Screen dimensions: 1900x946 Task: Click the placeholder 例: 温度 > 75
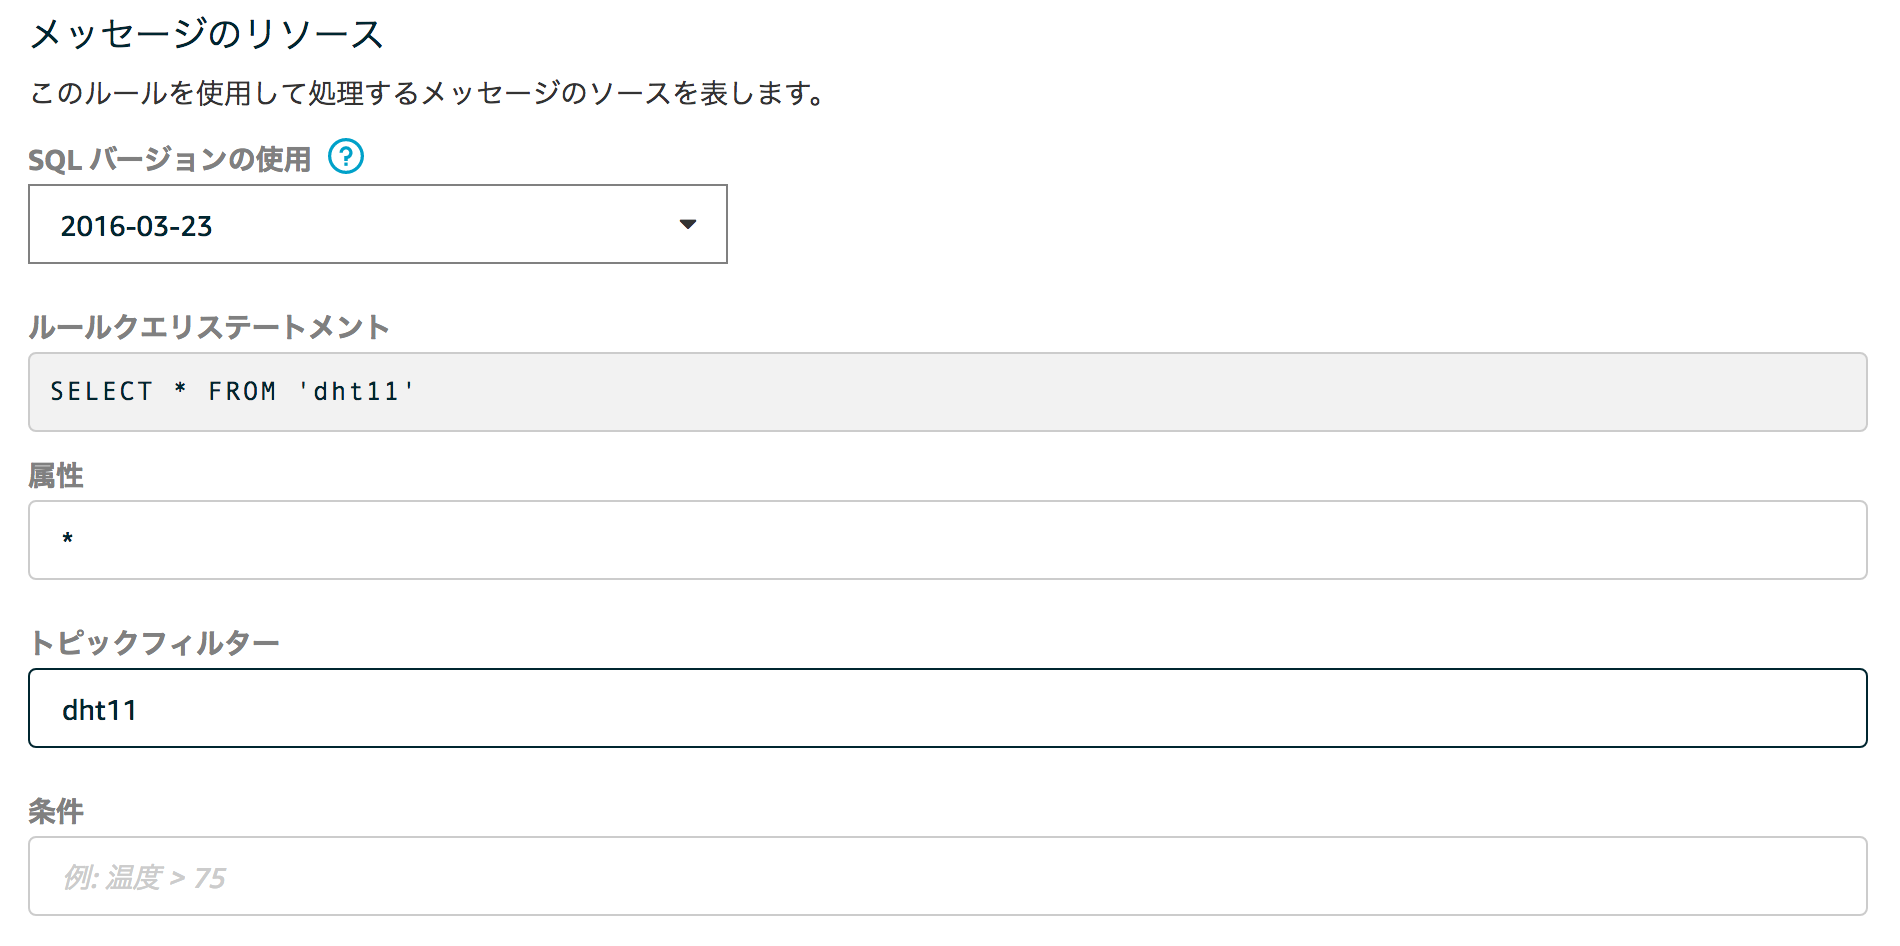pyautogui.click(x=145, y=878)
